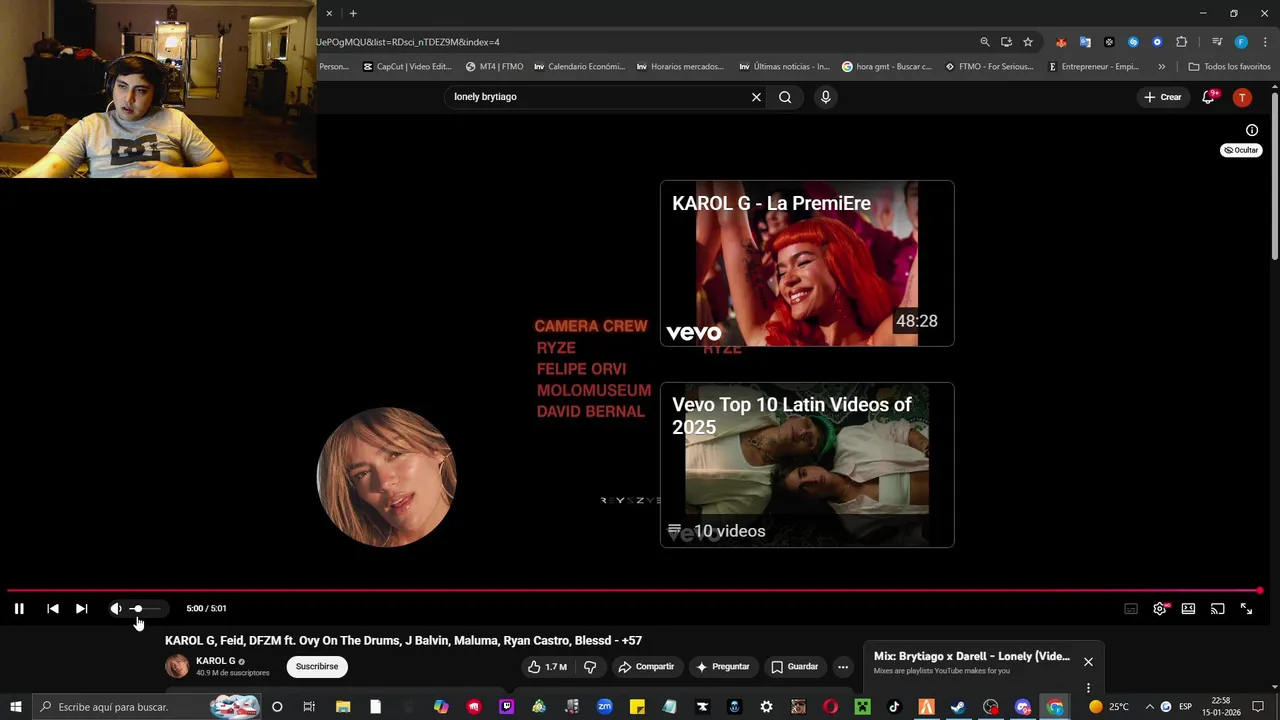Click the Compartir share button

(x=646, y=666)
